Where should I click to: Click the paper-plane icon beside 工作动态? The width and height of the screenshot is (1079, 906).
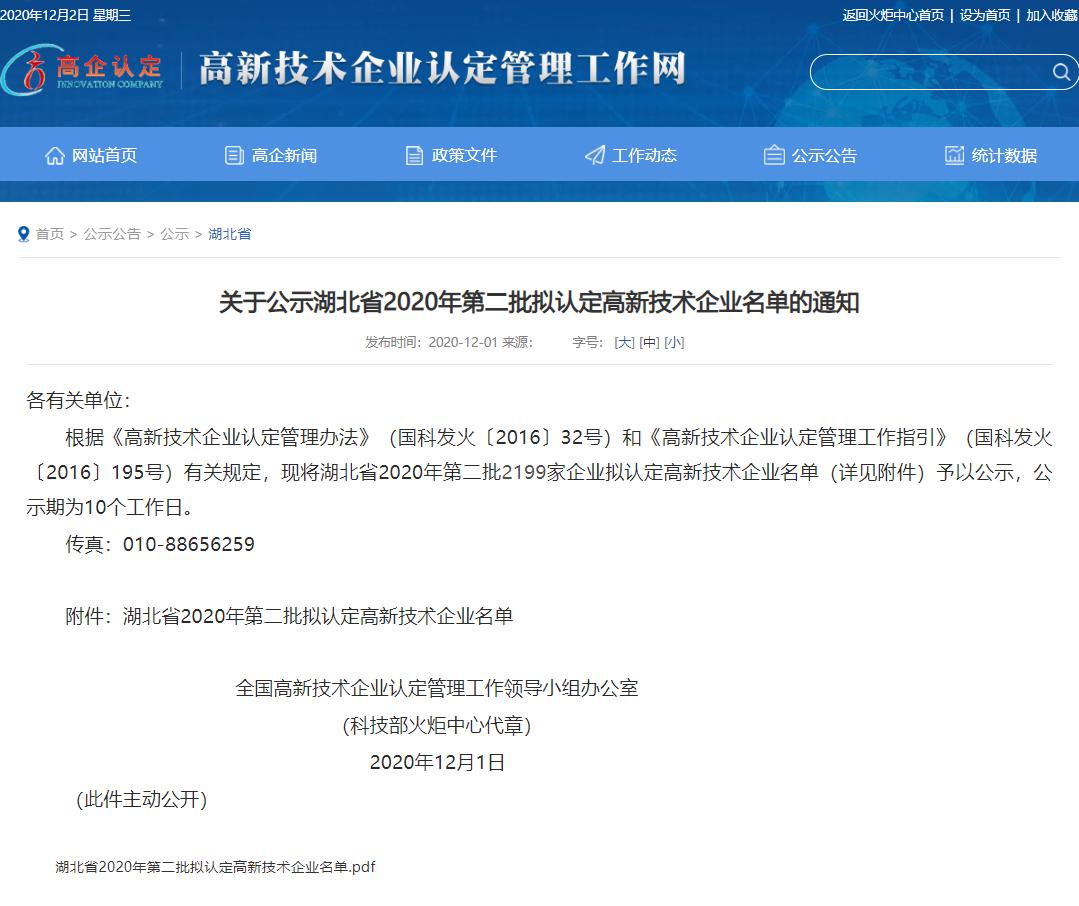tap(594, 154)
